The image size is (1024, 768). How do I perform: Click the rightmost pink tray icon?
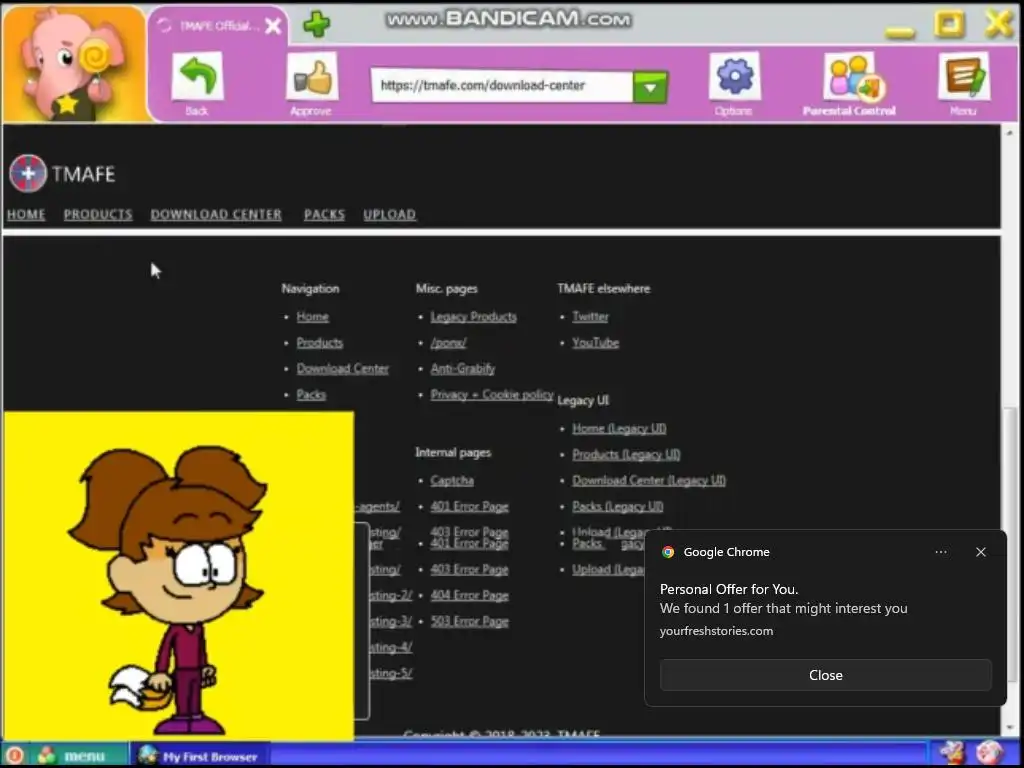click(989, 754)
